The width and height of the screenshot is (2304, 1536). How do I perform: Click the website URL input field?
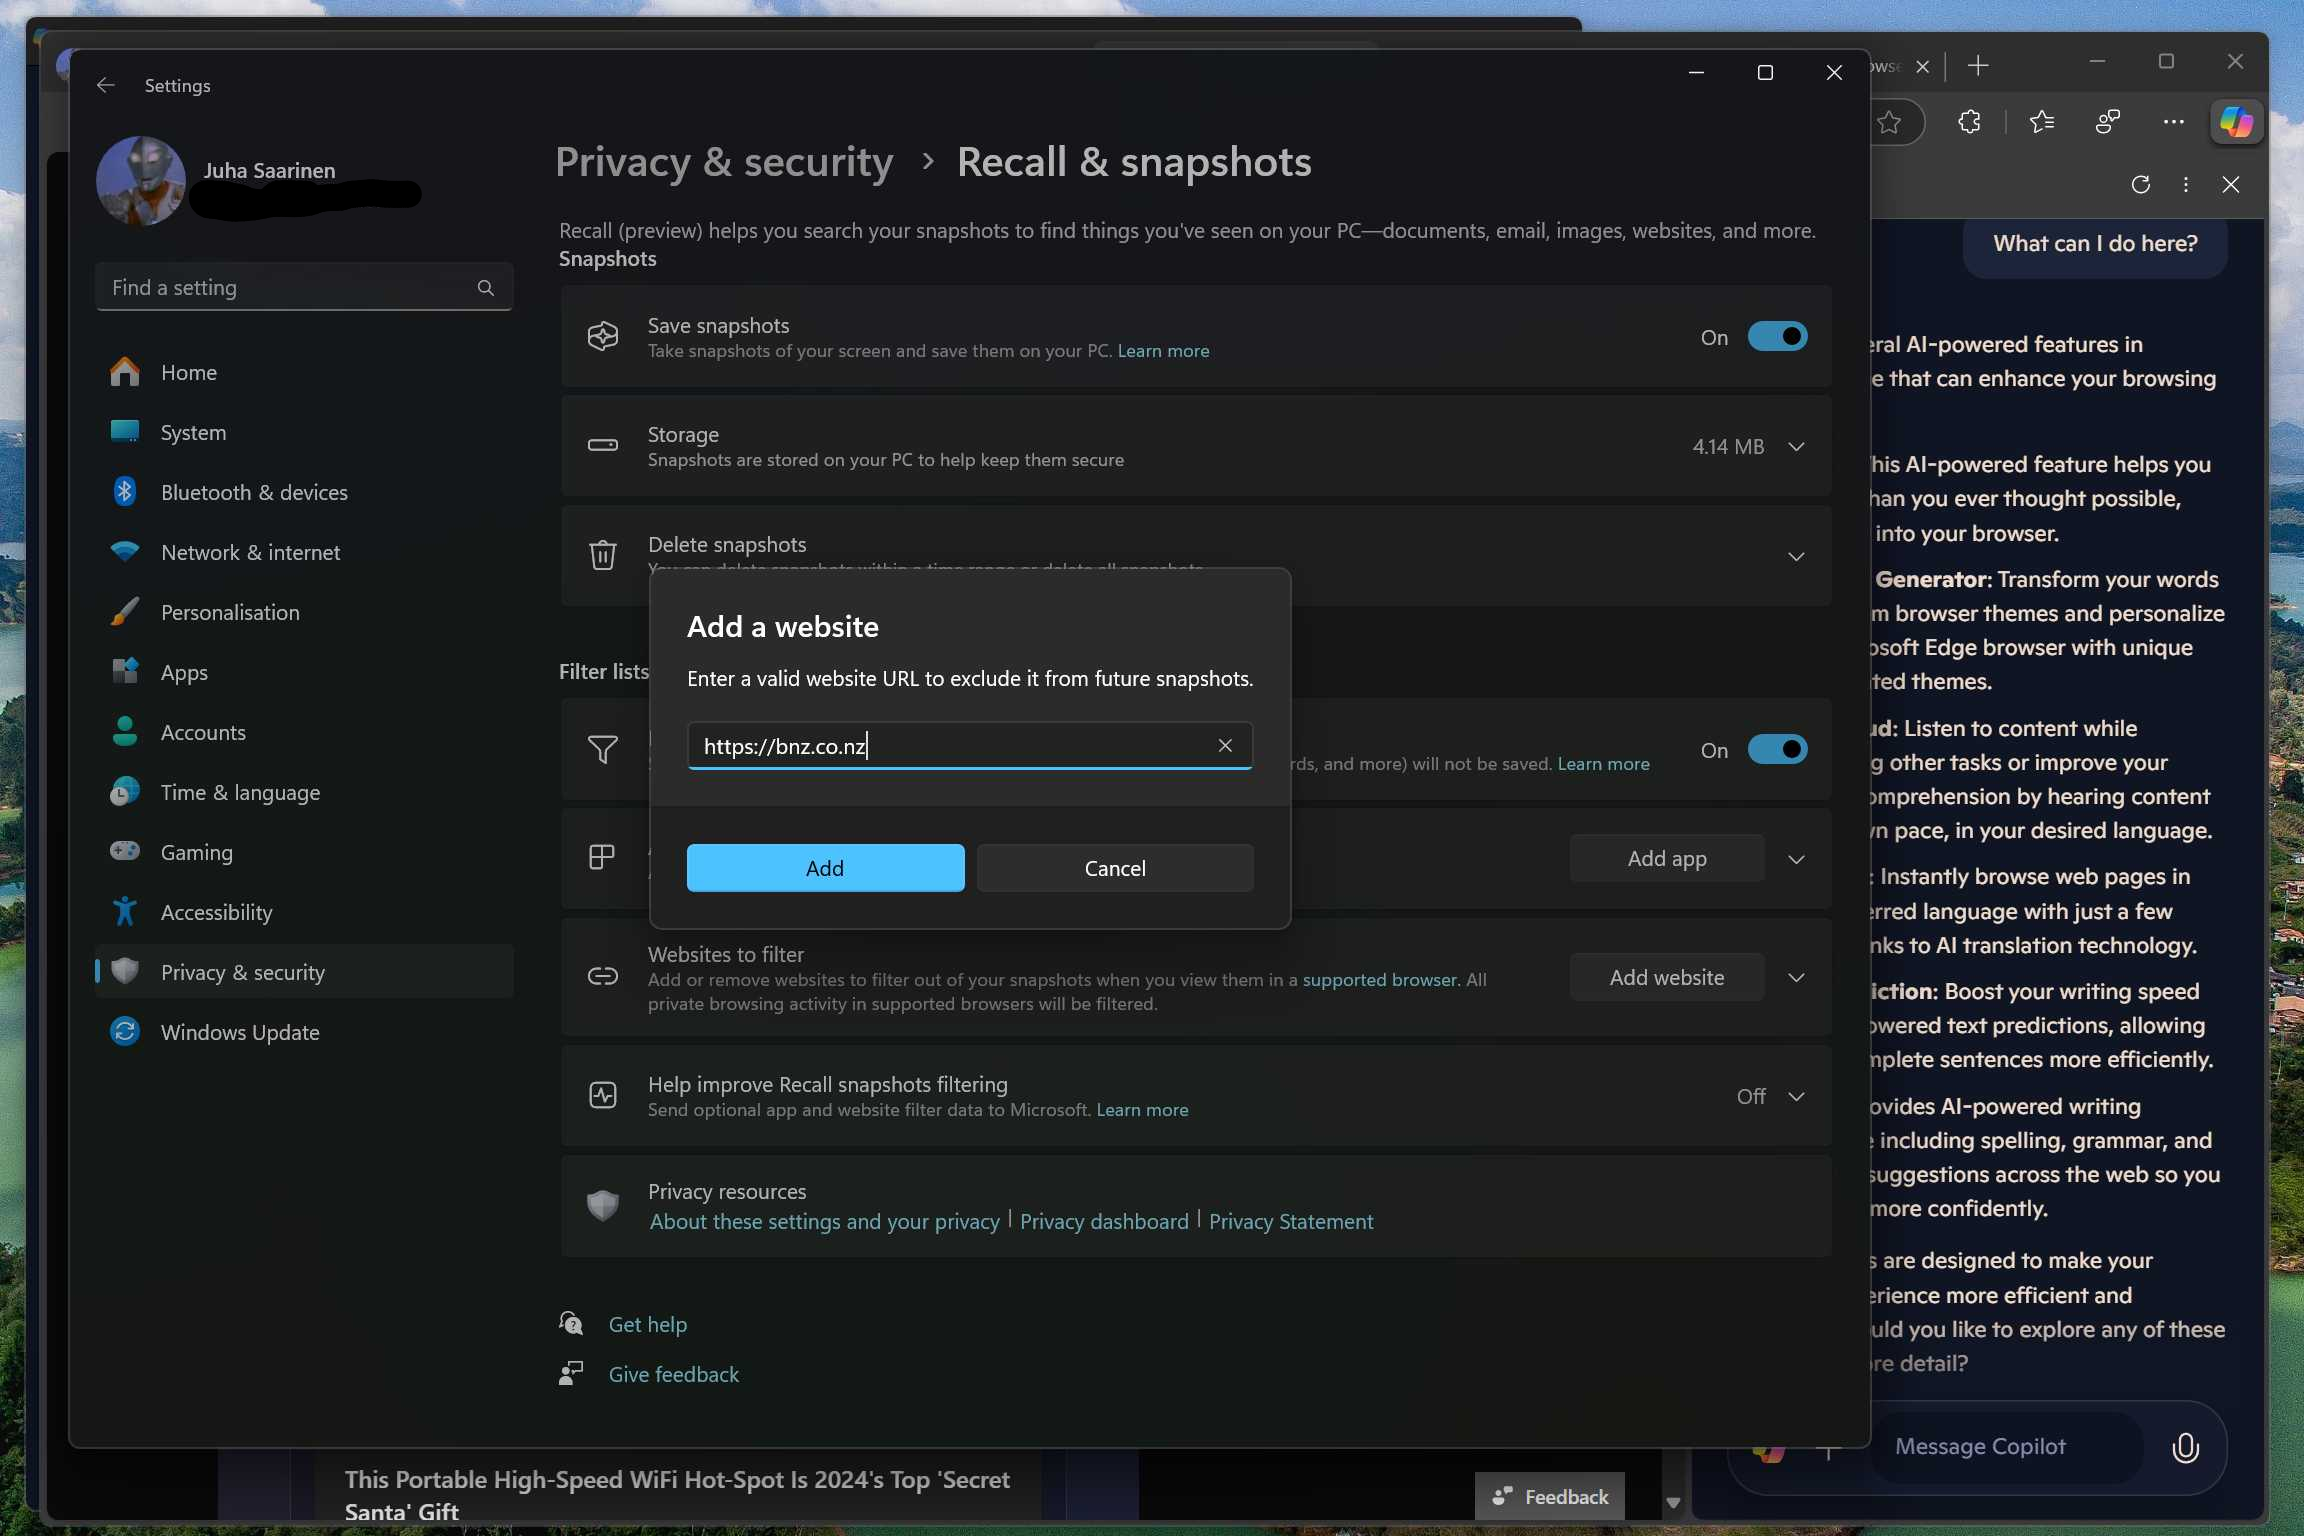(x=950, y=746)
